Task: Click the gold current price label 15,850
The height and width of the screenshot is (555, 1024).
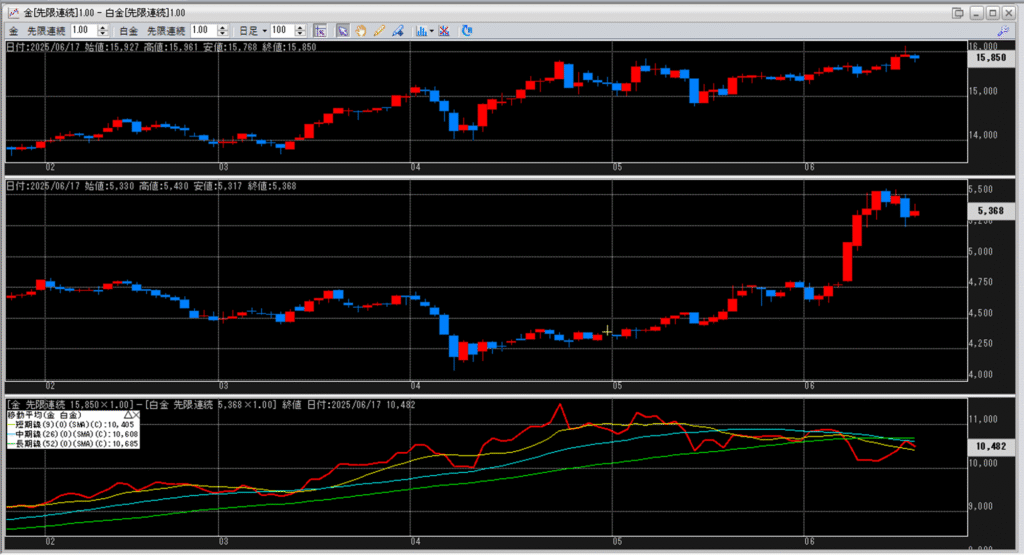Action: [991, 57]
